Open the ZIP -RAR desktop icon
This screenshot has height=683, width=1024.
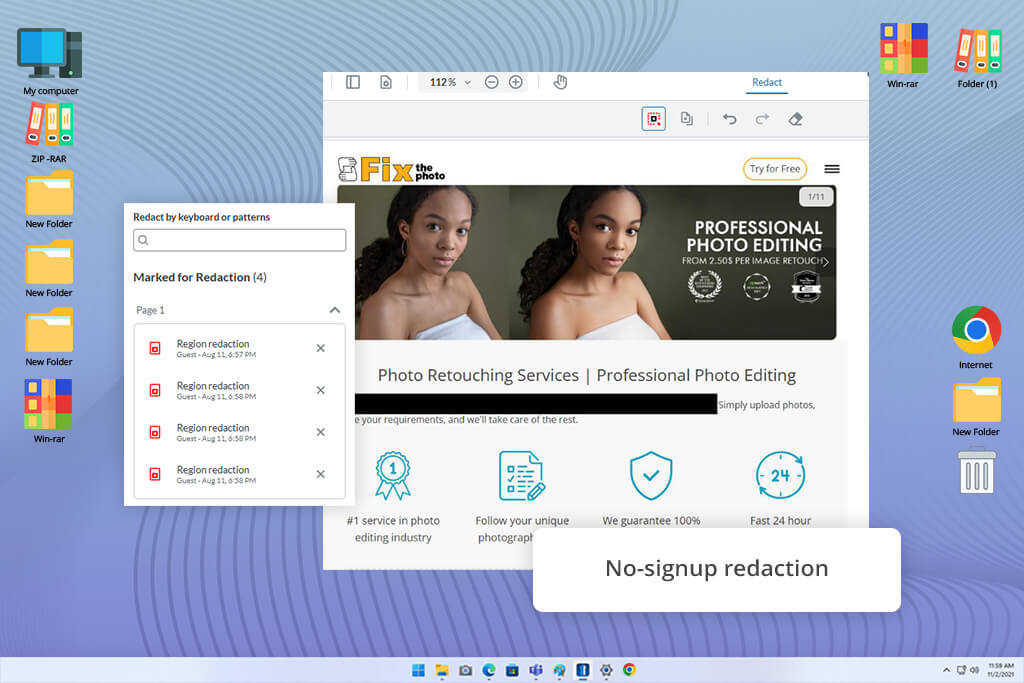coord(49,133)
